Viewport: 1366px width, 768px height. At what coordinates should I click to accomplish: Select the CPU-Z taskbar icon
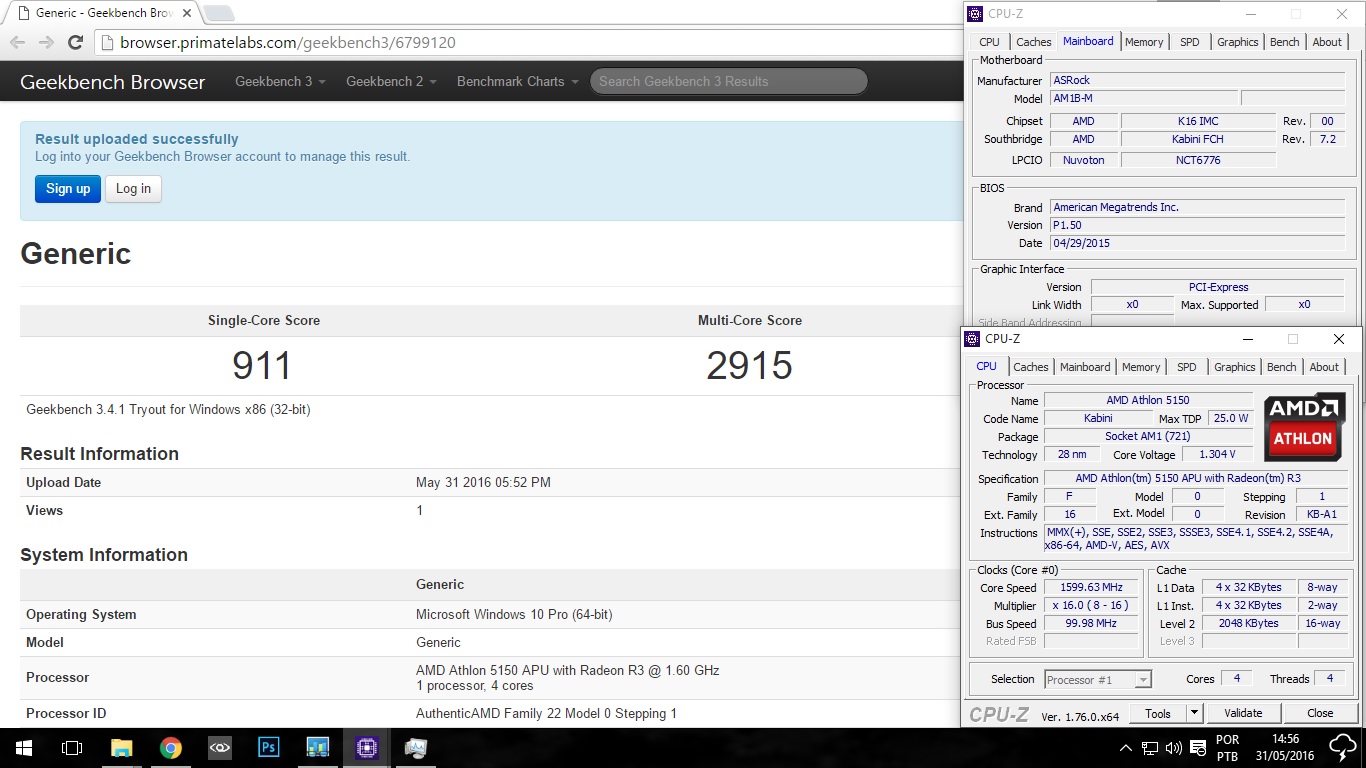click(367, 747)
